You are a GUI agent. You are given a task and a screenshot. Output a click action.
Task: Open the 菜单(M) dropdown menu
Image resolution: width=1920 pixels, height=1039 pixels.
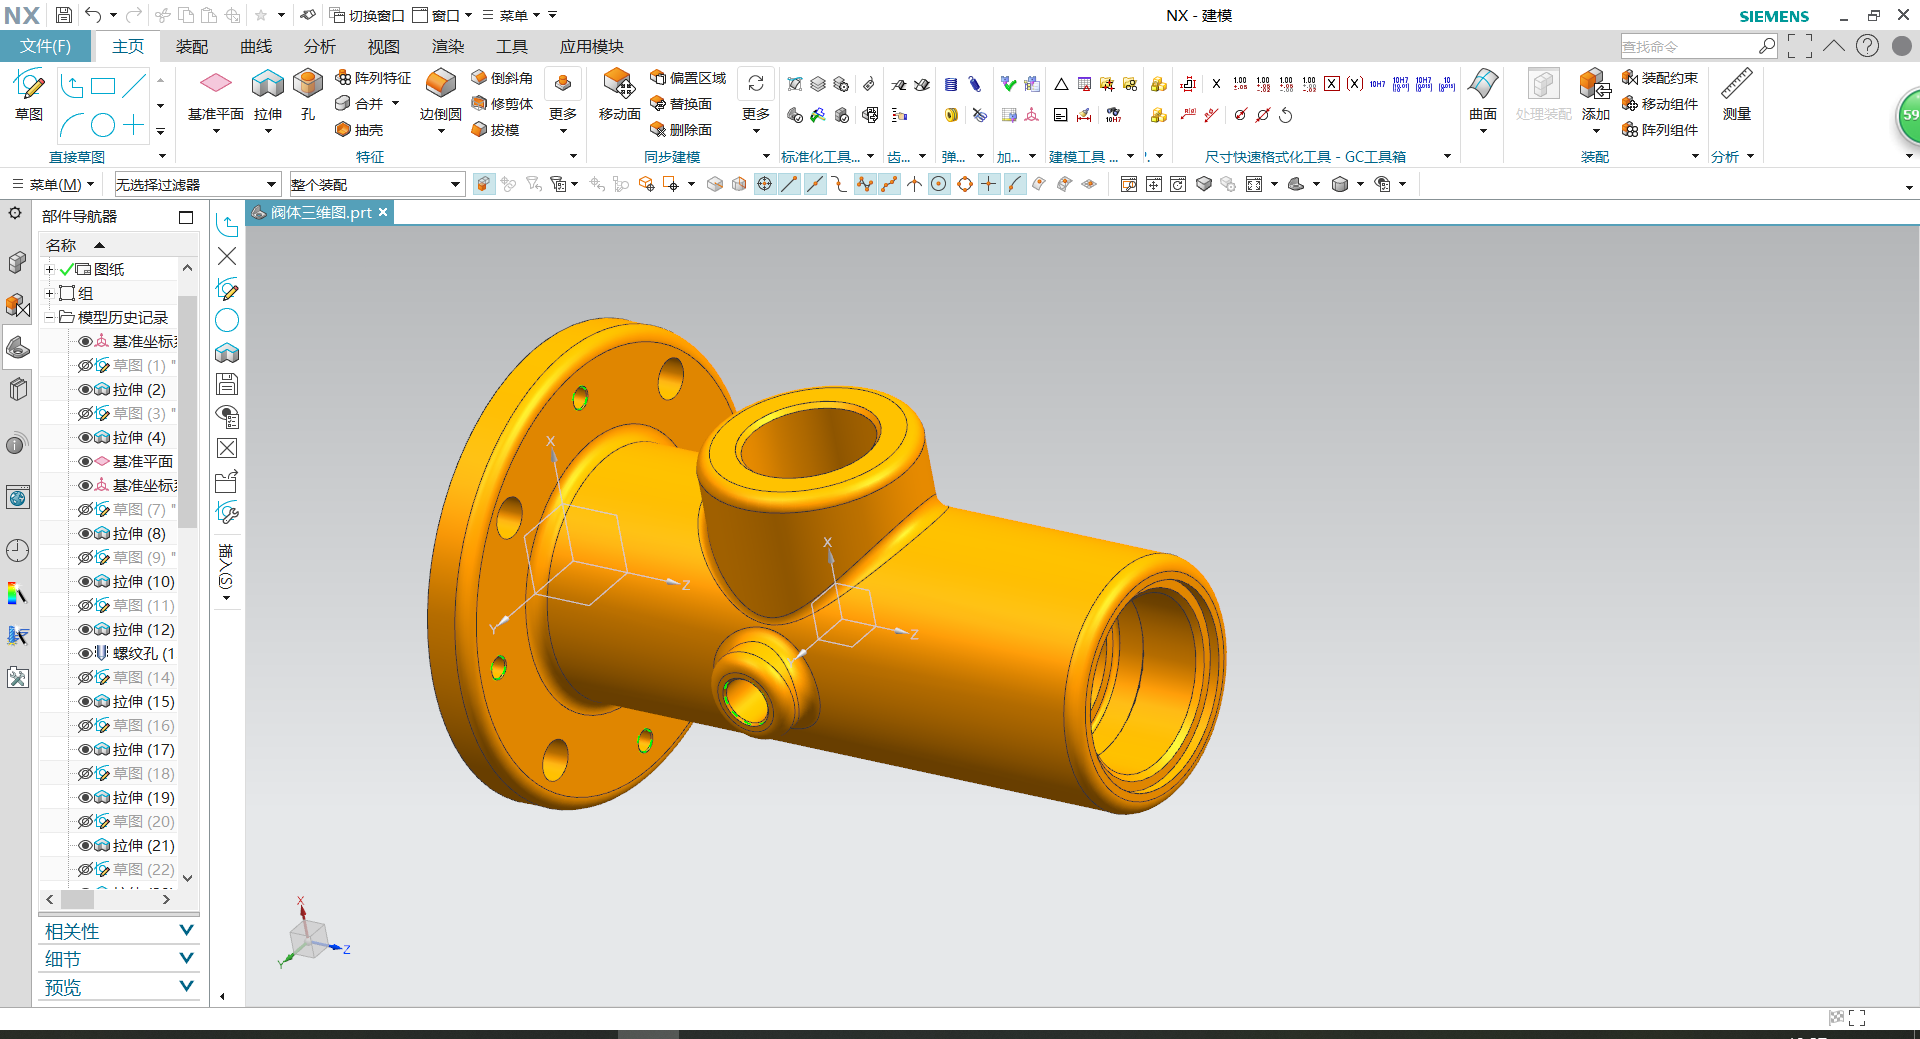(x=53, y=185)
